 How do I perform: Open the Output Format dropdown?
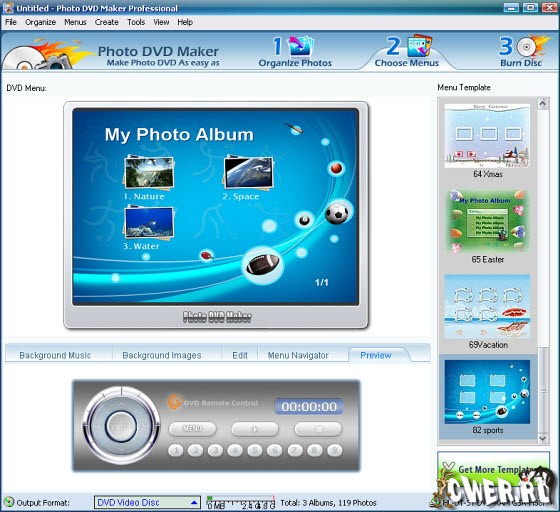point(147,502)
